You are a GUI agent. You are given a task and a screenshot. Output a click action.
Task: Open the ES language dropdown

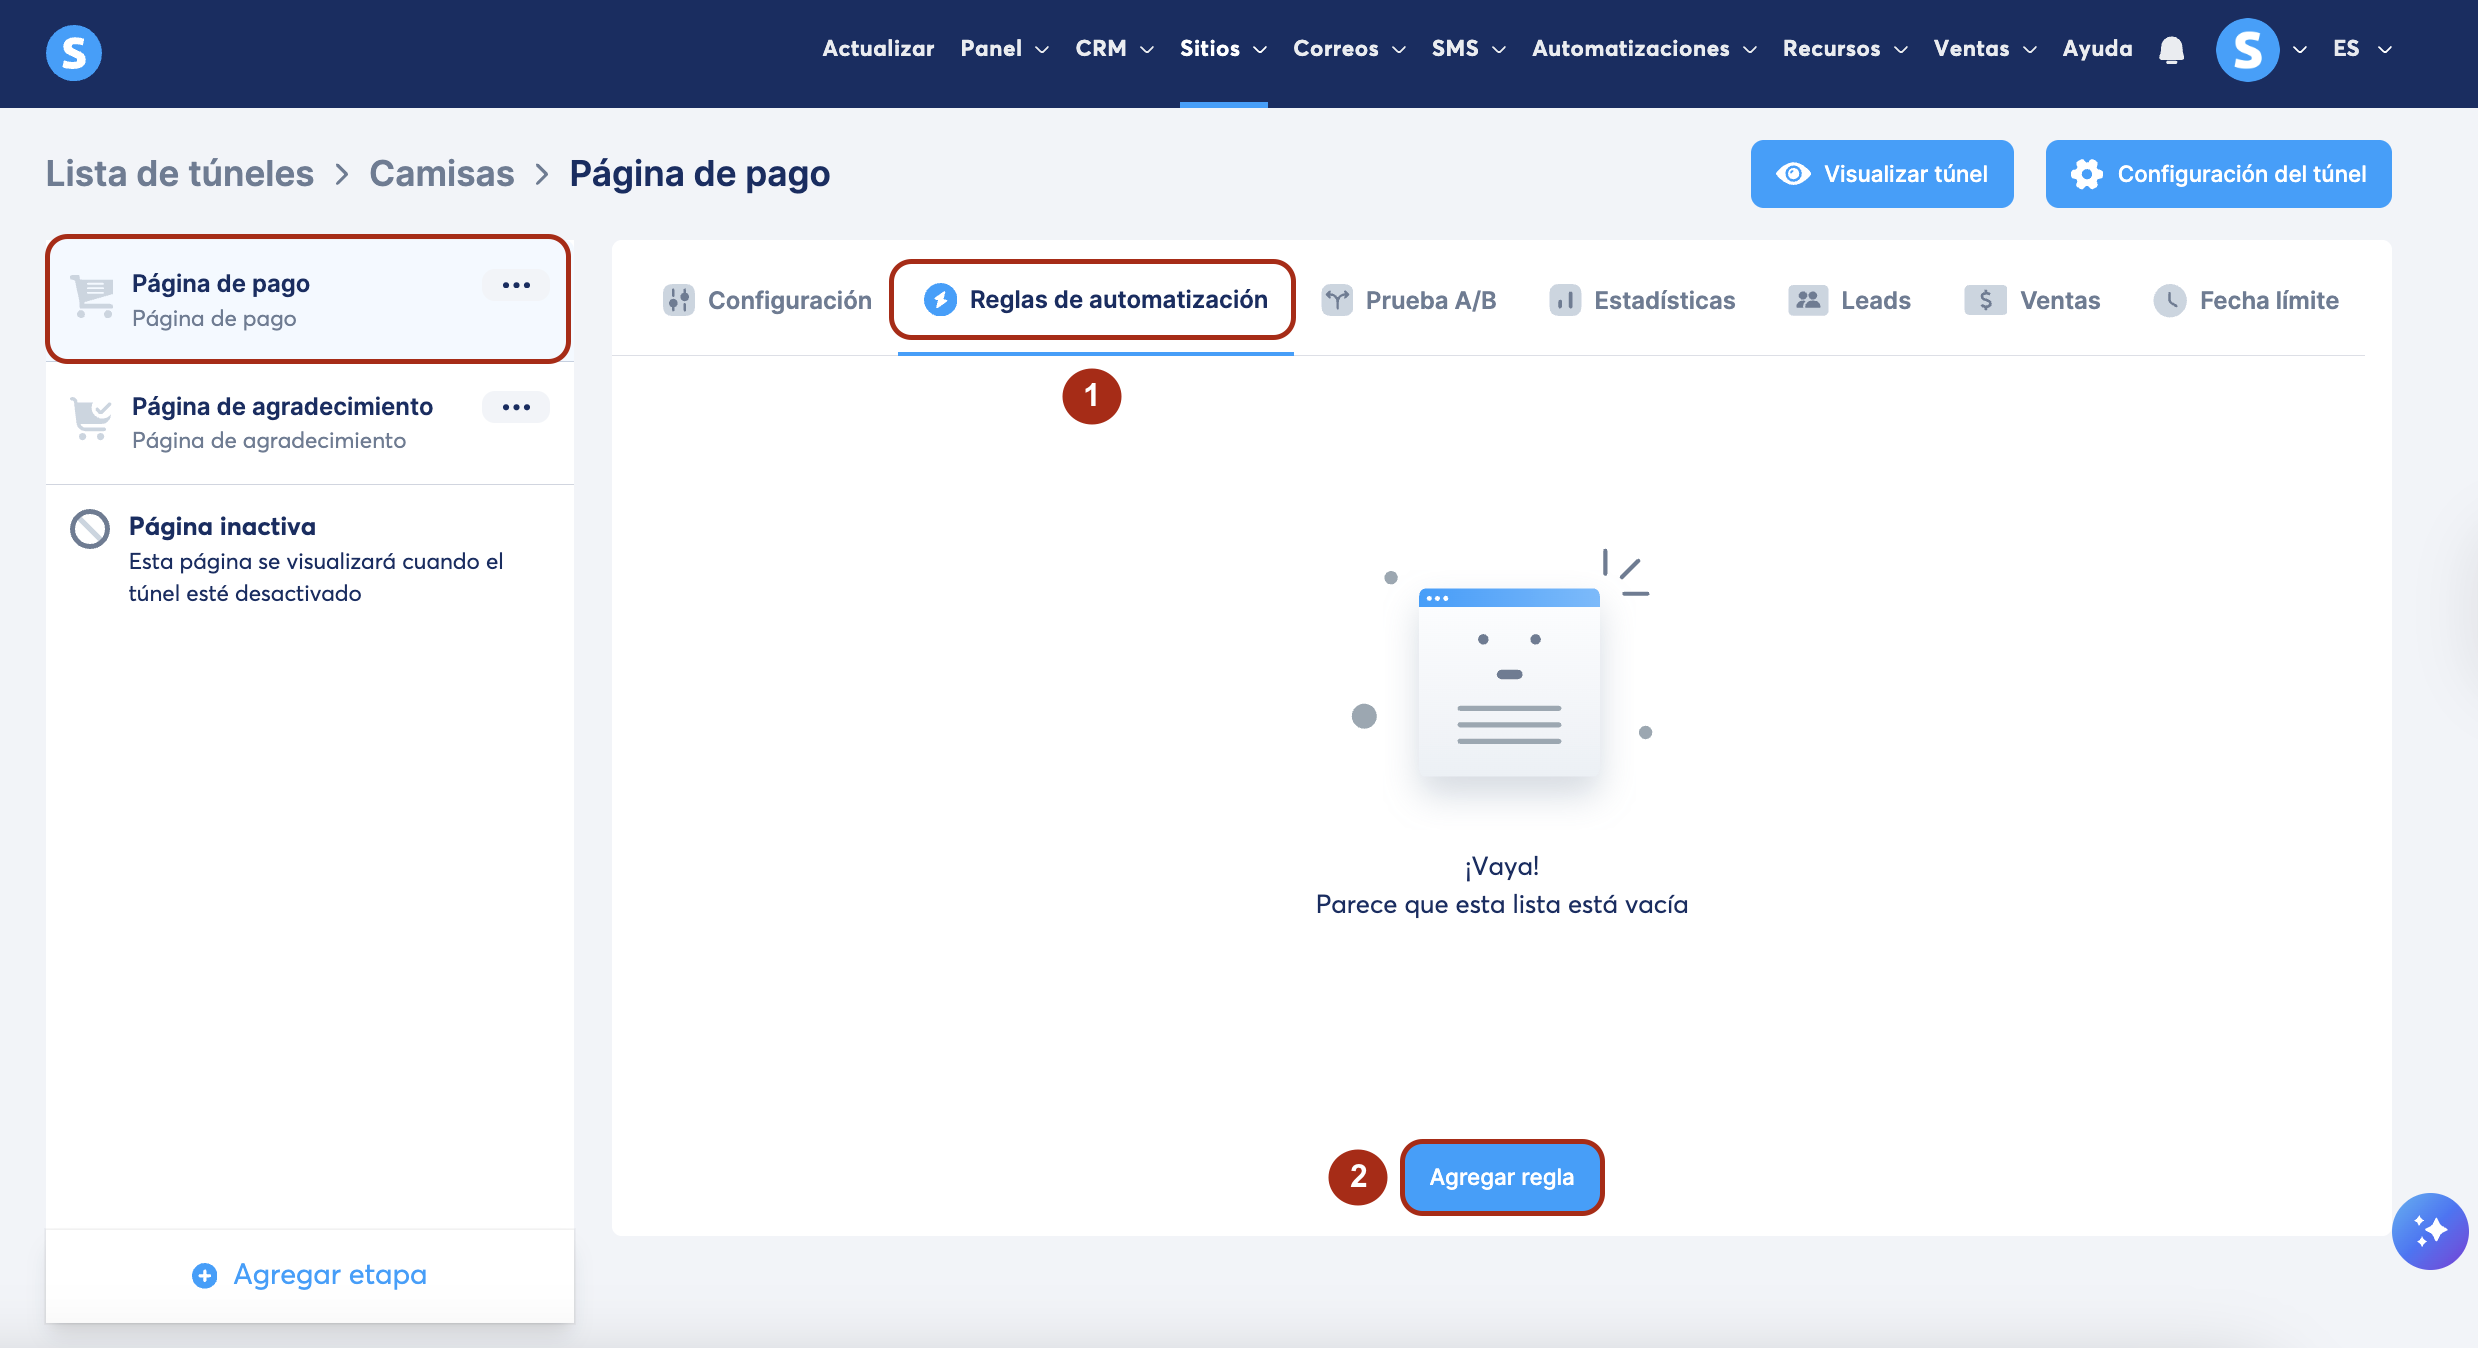pyautogui.click(x=2361, y=48)
